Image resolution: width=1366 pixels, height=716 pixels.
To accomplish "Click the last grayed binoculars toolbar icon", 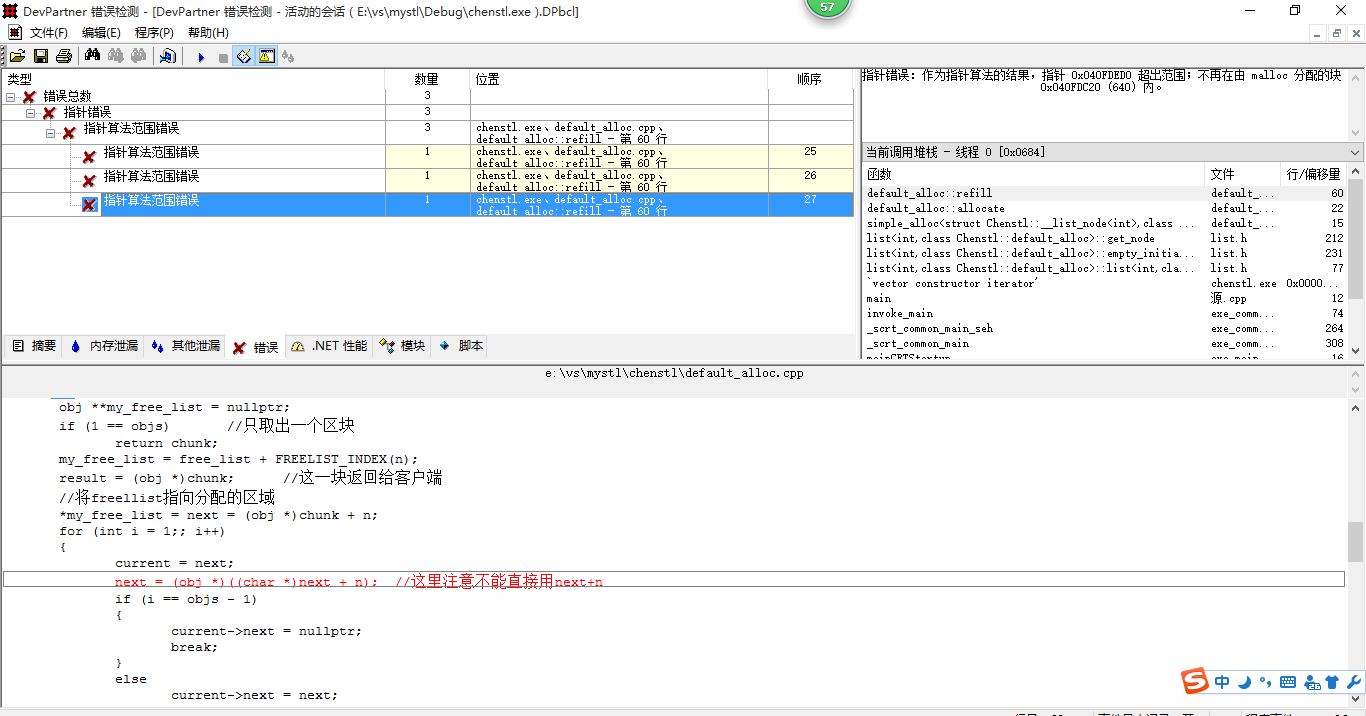I will click(x=138, y=56).
